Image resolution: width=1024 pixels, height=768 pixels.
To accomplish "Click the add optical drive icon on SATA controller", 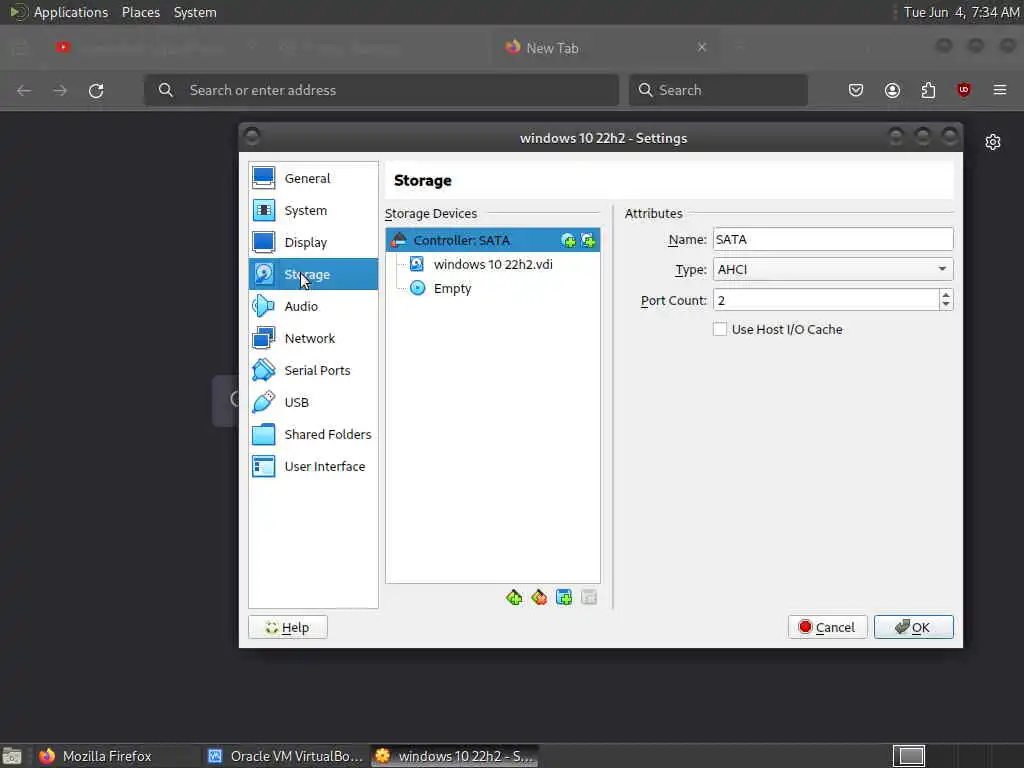I will coord(569,240).
